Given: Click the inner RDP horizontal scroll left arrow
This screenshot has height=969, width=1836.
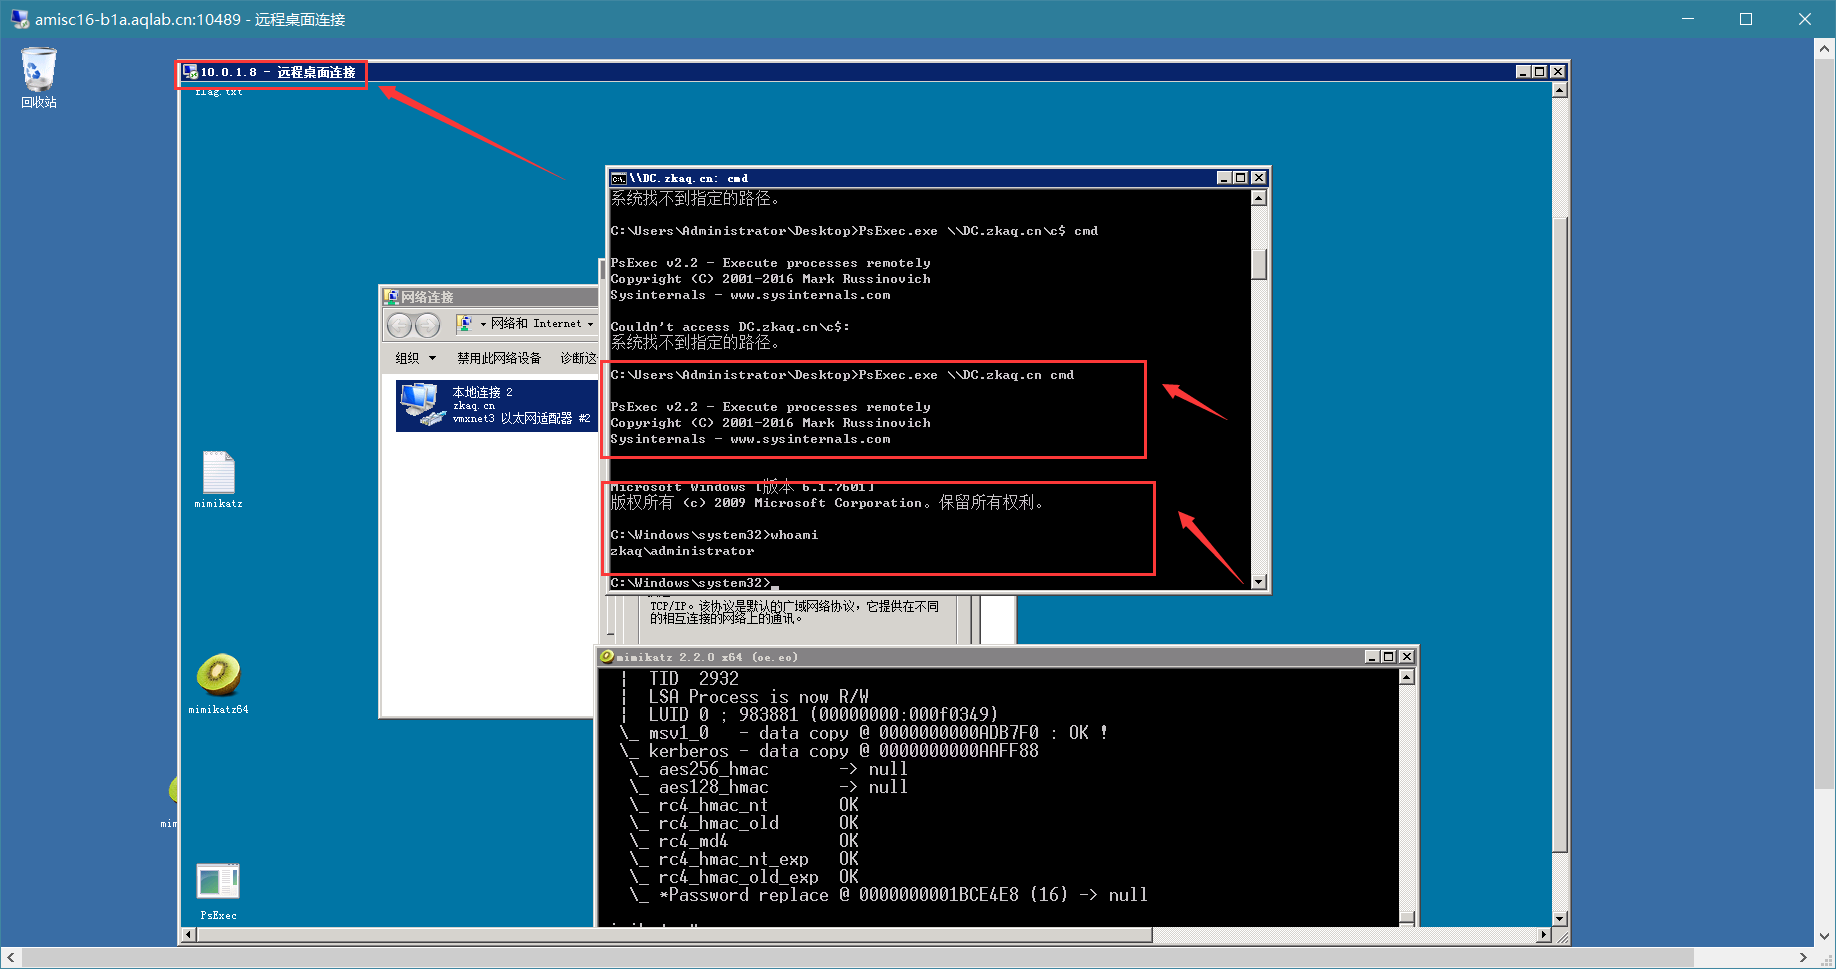Looking at the screenshot, I should (x=188, y=935).
